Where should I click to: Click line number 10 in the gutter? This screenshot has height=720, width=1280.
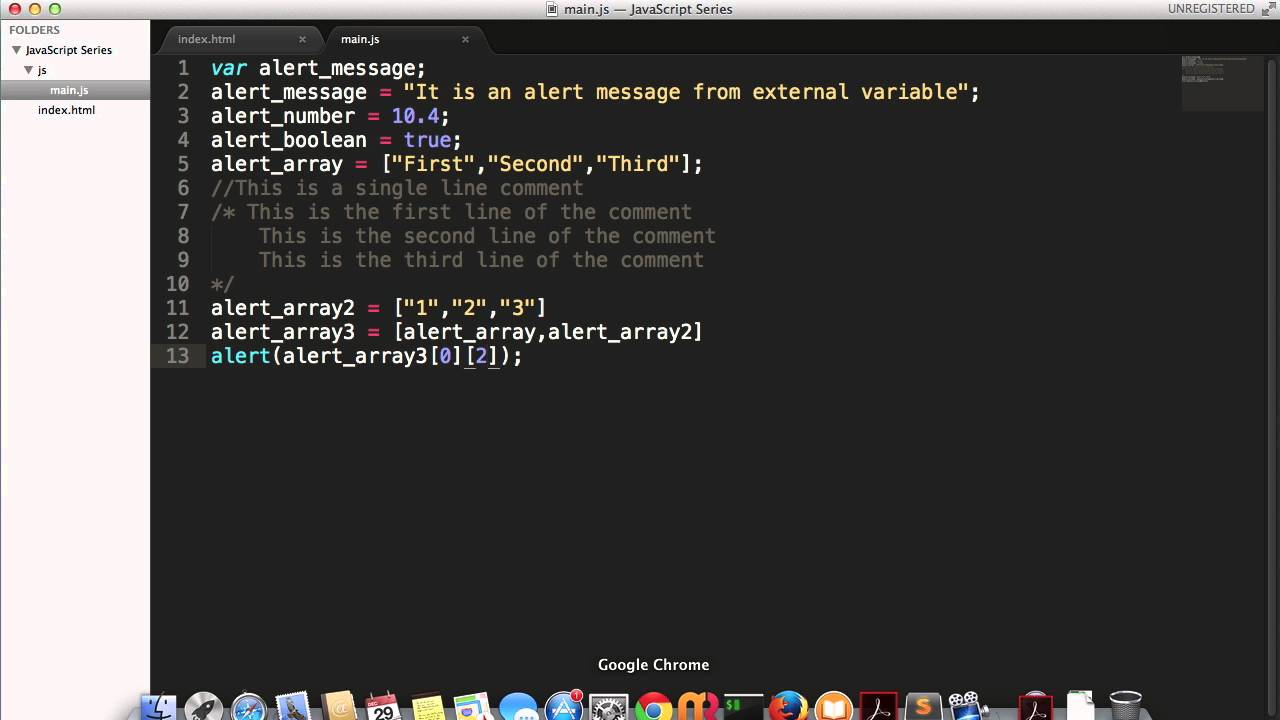177,284
